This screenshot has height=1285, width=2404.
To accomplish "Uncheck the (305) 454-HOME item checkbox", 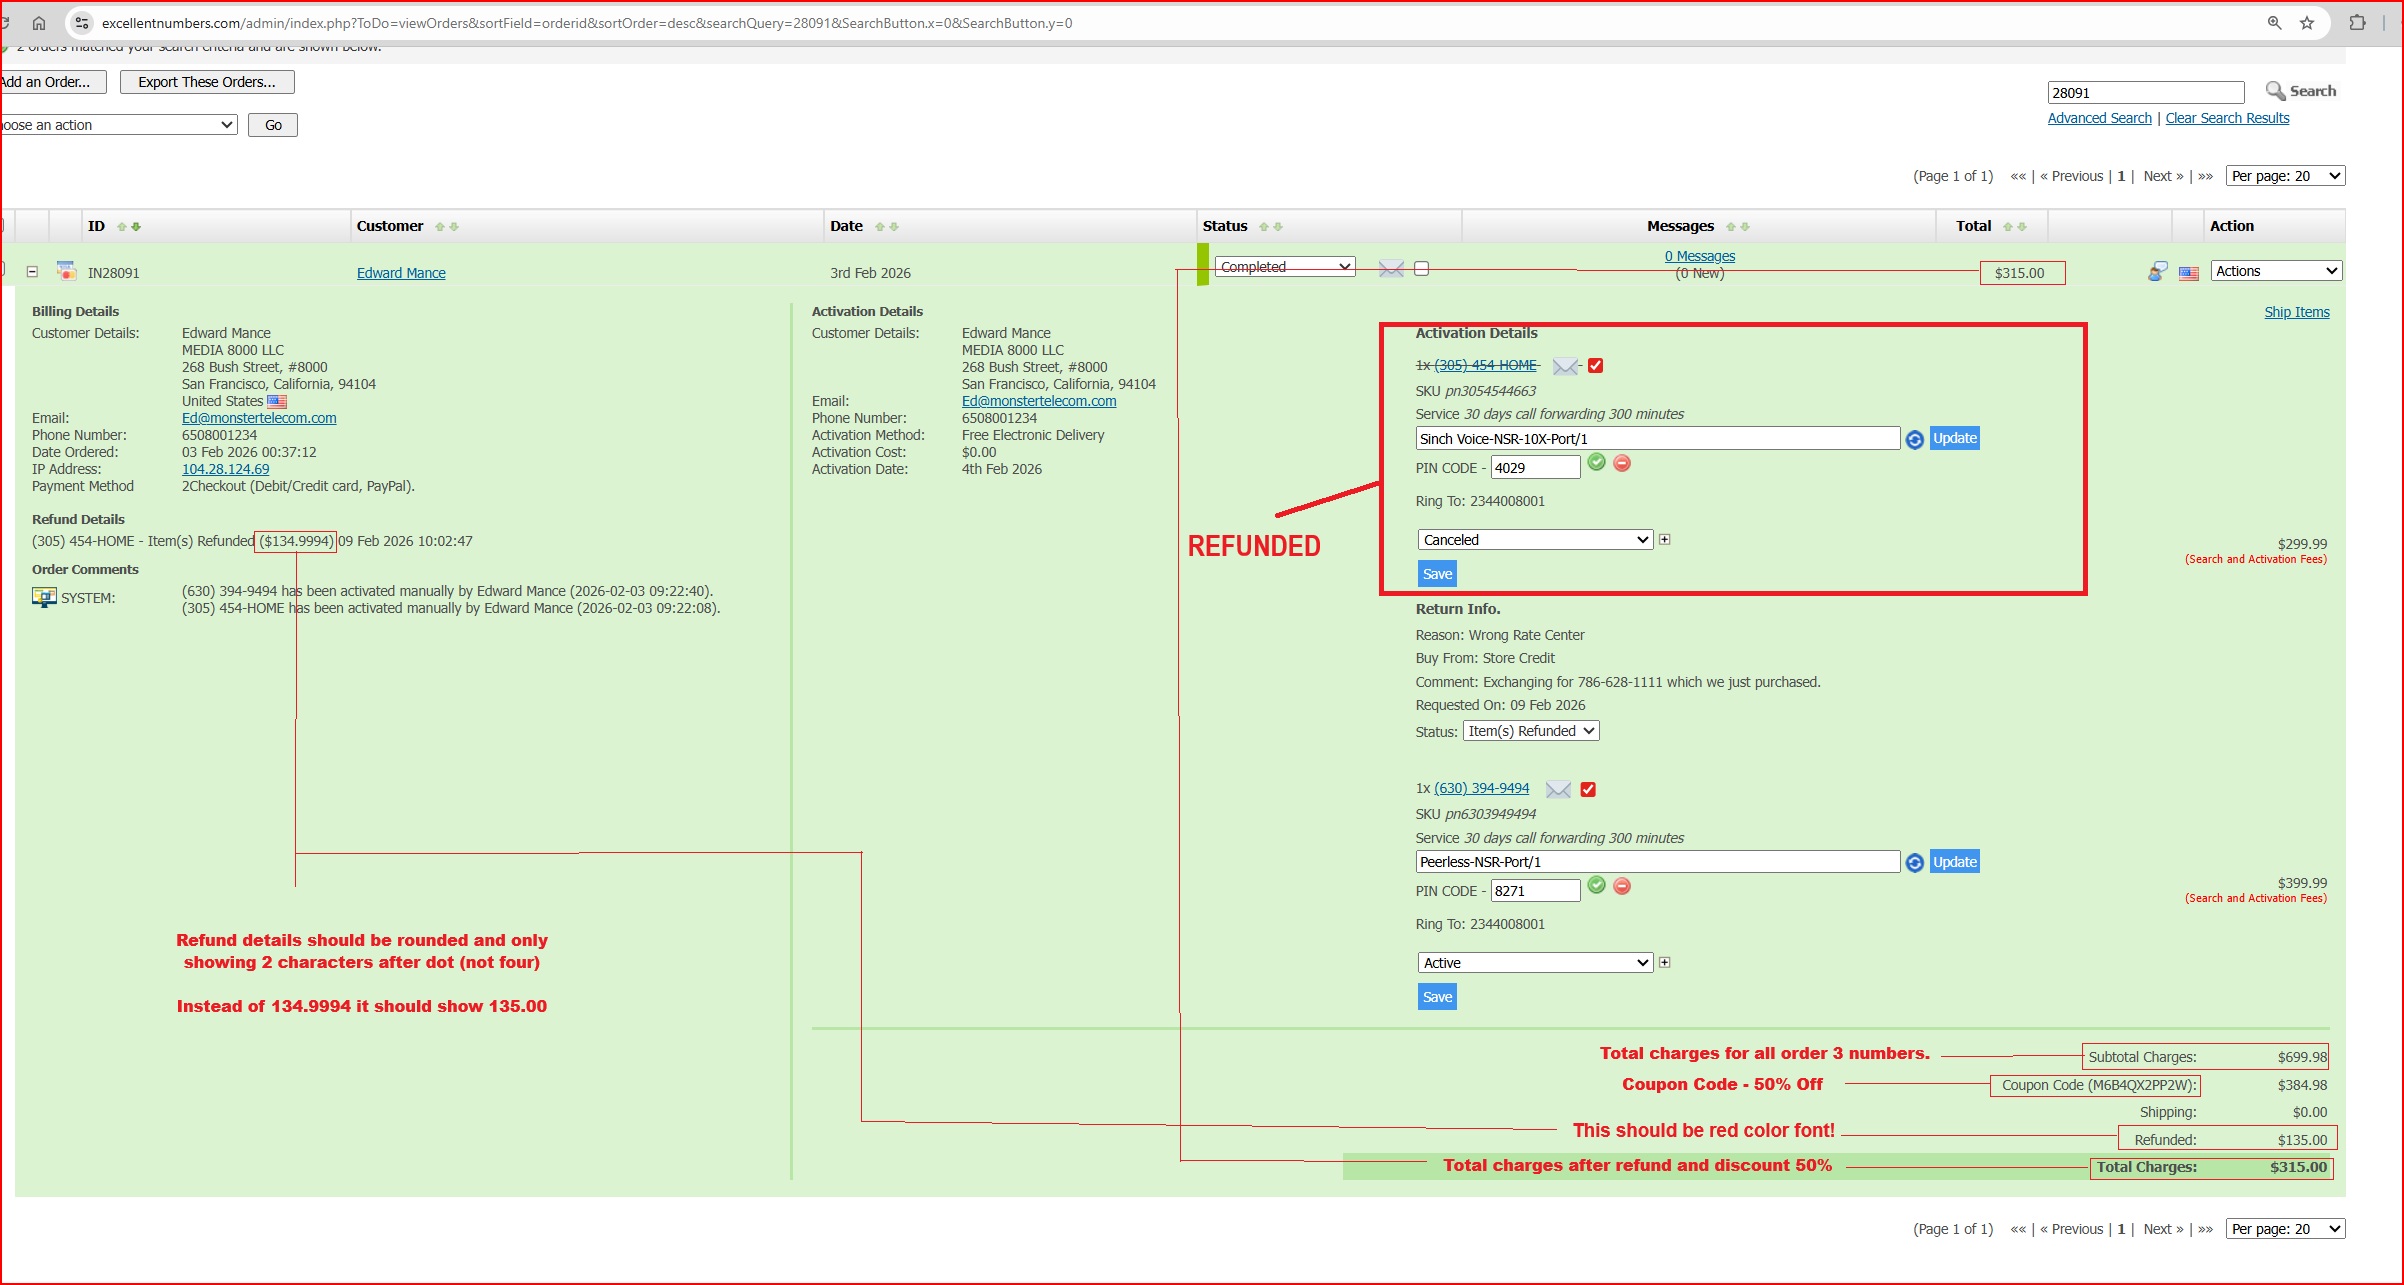I will 1596,366.
